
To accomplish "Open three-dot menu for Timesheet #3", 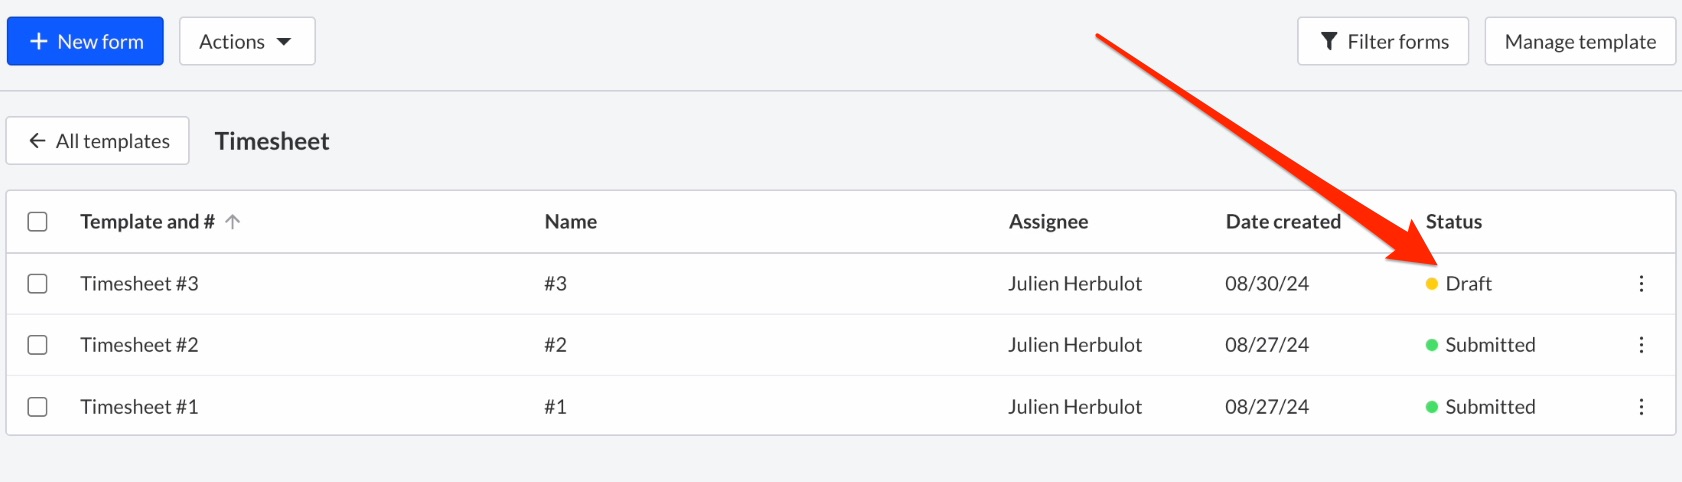I will click(x=1641, y=284).
